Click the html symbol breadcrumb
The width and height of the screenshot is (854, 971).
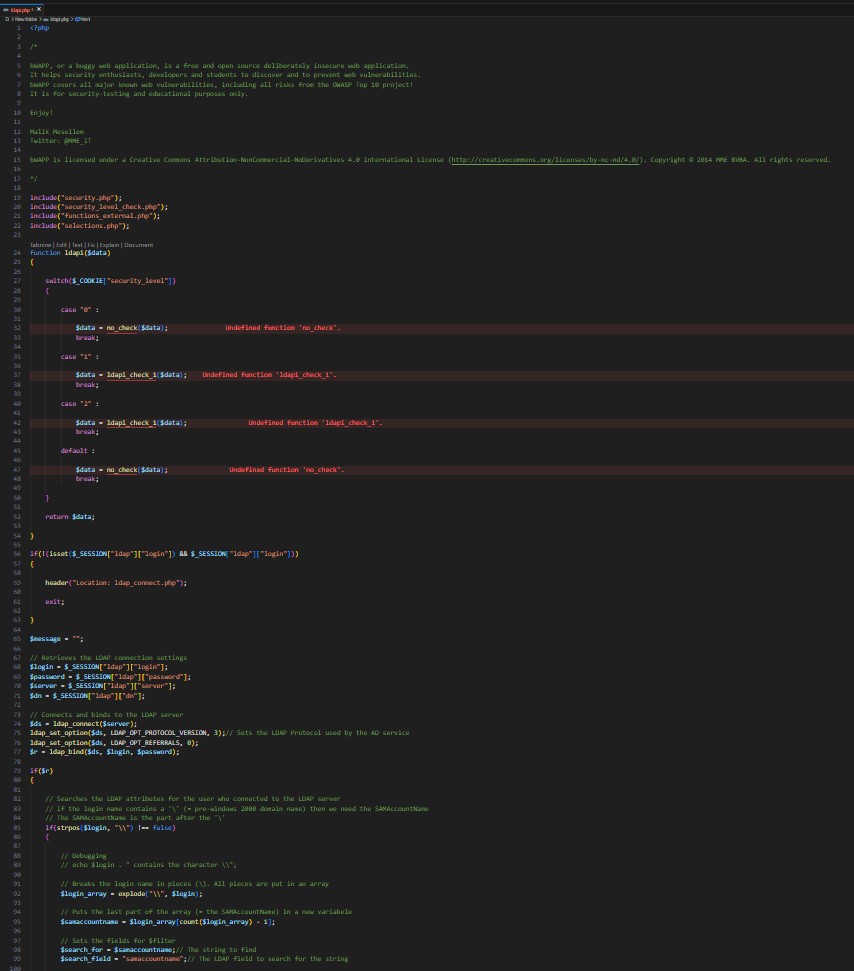[83, 19]
